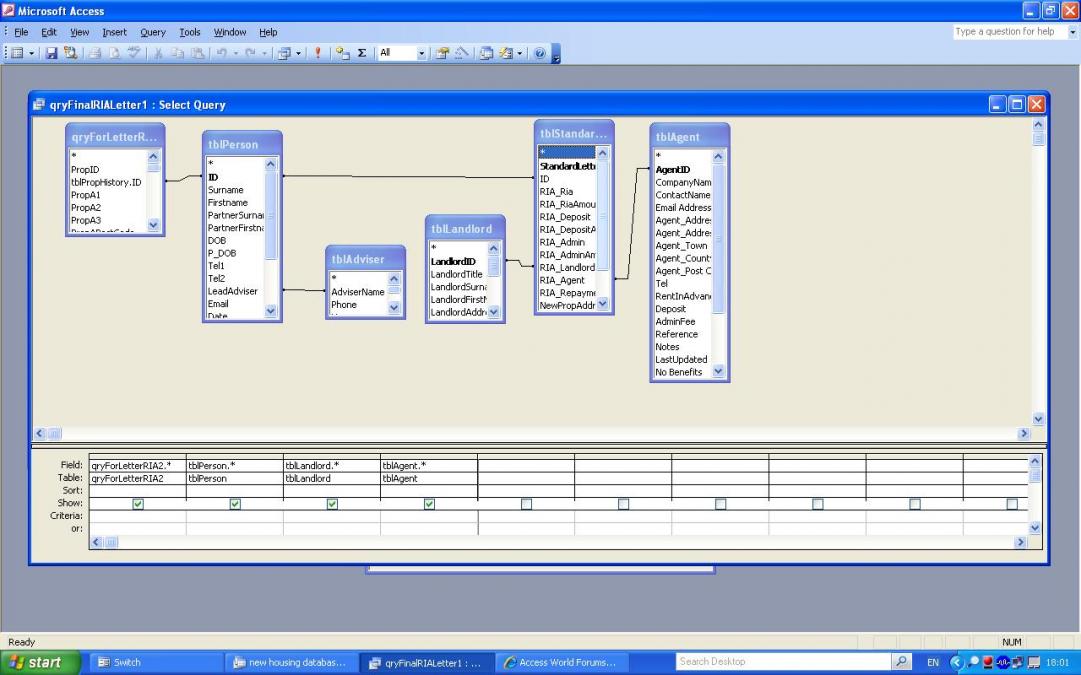This screenshot has width=1081, height=675.
Task: Click the 'Type a question for help' box
Action: point(1010,32)
